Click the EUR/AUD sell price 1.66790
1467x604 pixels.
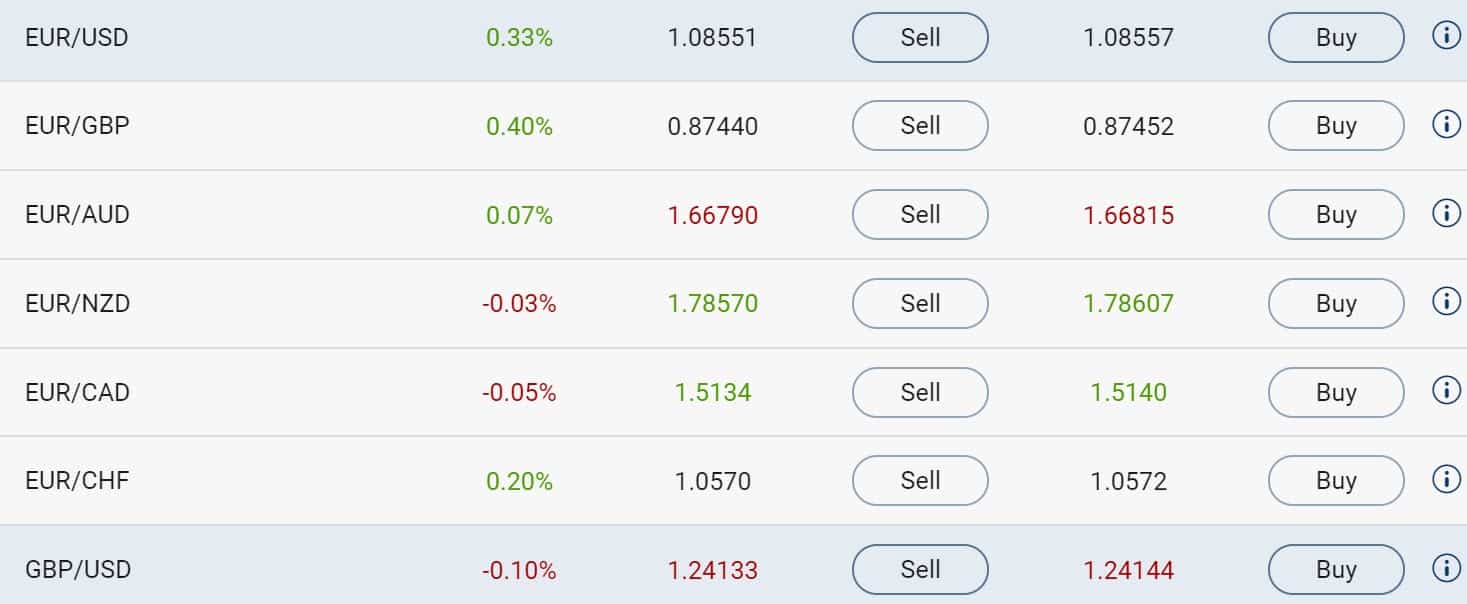(712, 215)
